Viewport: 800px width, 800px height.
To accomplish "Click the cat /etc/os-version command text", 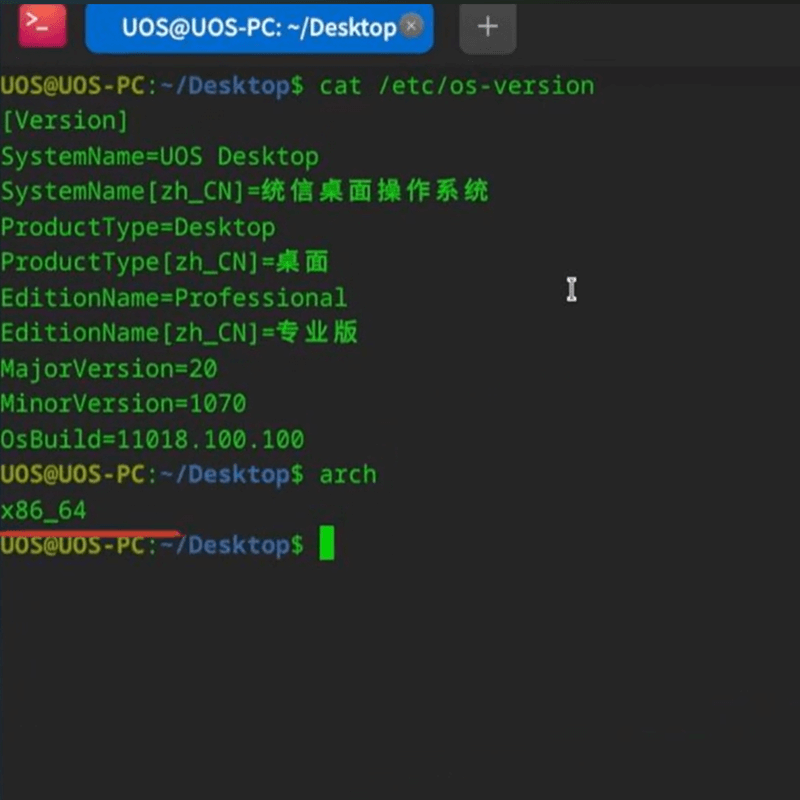I will point(457,86).
